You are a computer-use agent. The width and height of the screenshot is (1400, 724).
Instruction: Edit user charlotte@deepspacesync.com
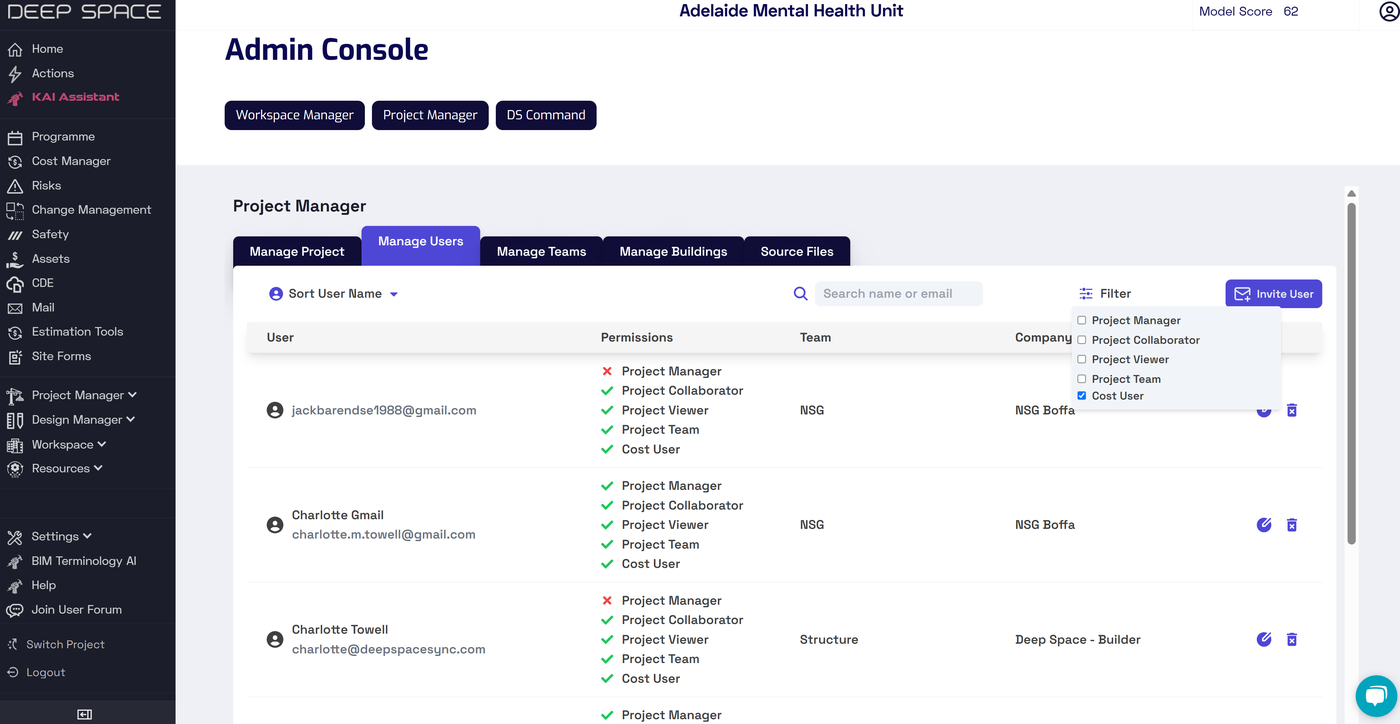[1264, 639]
